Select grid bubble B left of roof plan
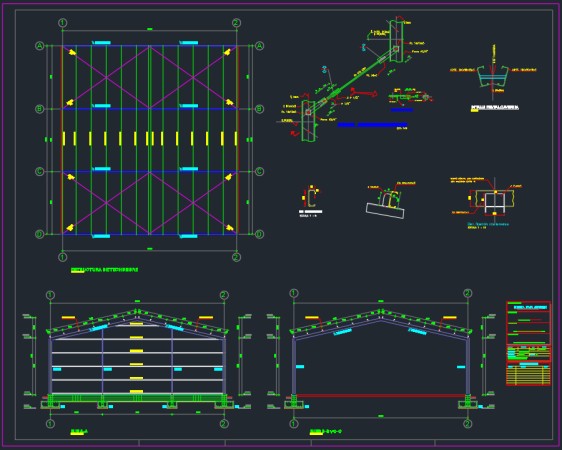Viewport: 562px width, 450px height. click(40, 109)
